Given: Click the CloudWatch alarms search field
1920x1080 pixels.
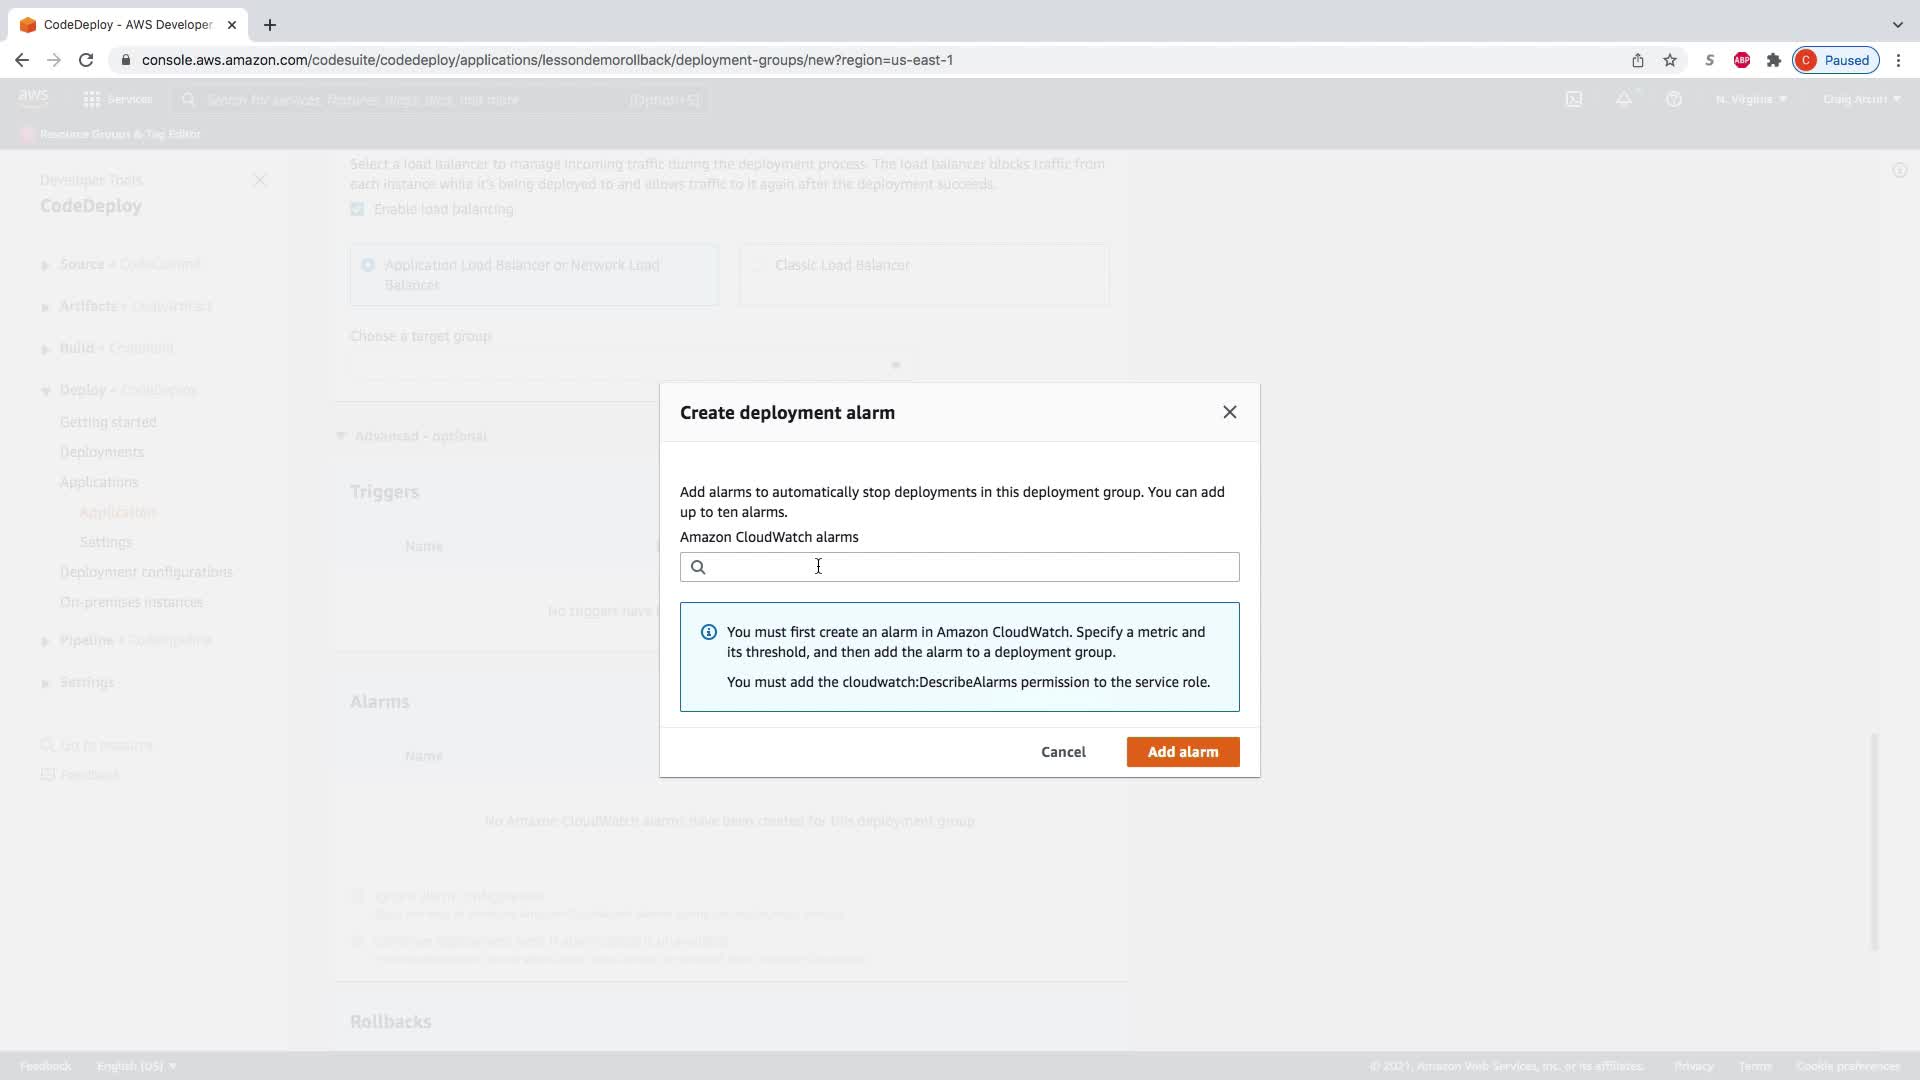Looking at the screenshot, I should [x=960, y=567].
